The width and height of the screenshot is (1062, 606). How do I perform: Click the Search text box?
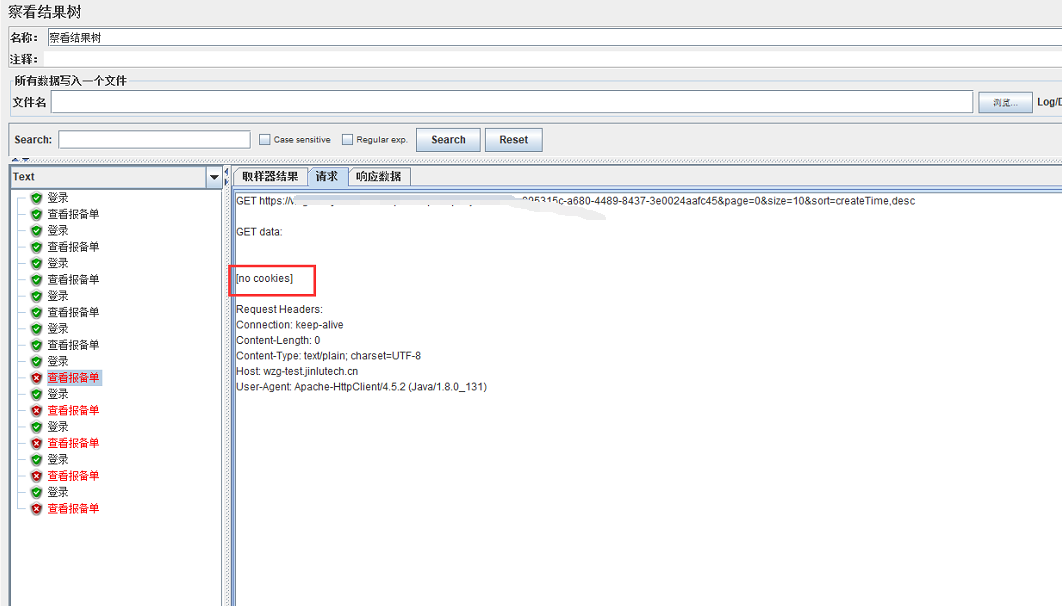(154, 139)
